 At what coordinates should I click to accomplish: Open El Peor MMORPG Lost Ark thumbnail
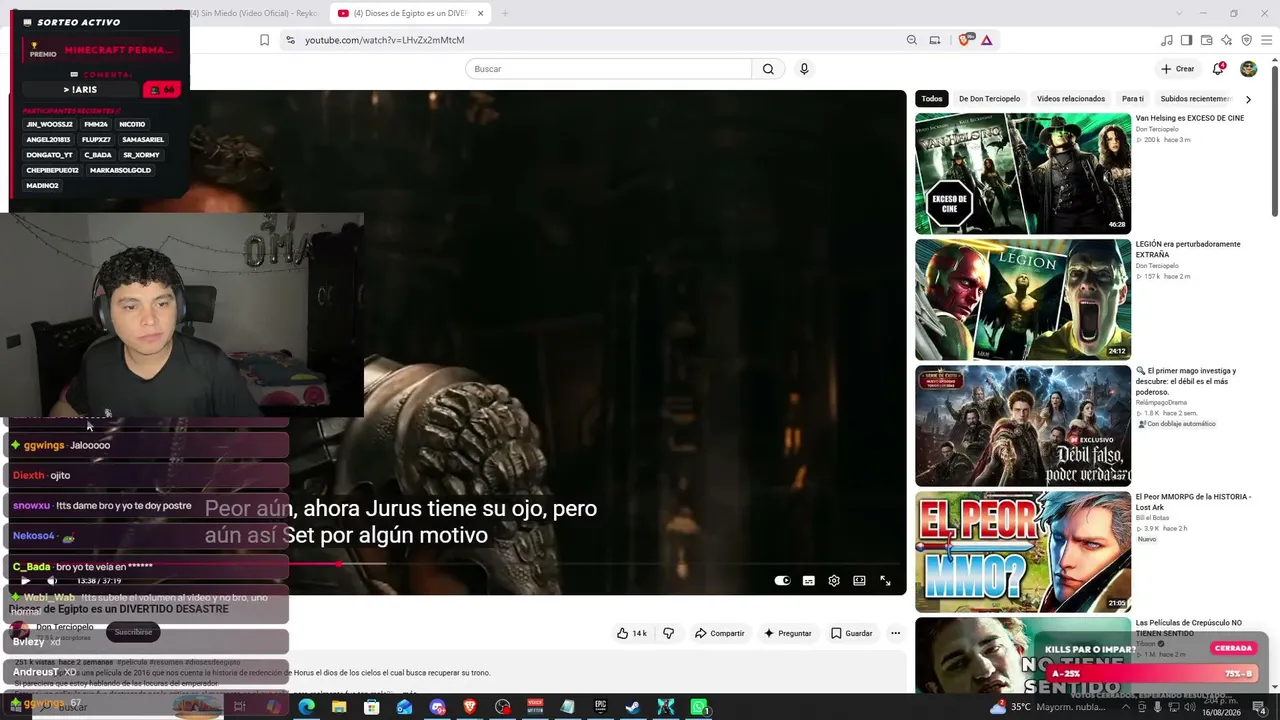1023,551
